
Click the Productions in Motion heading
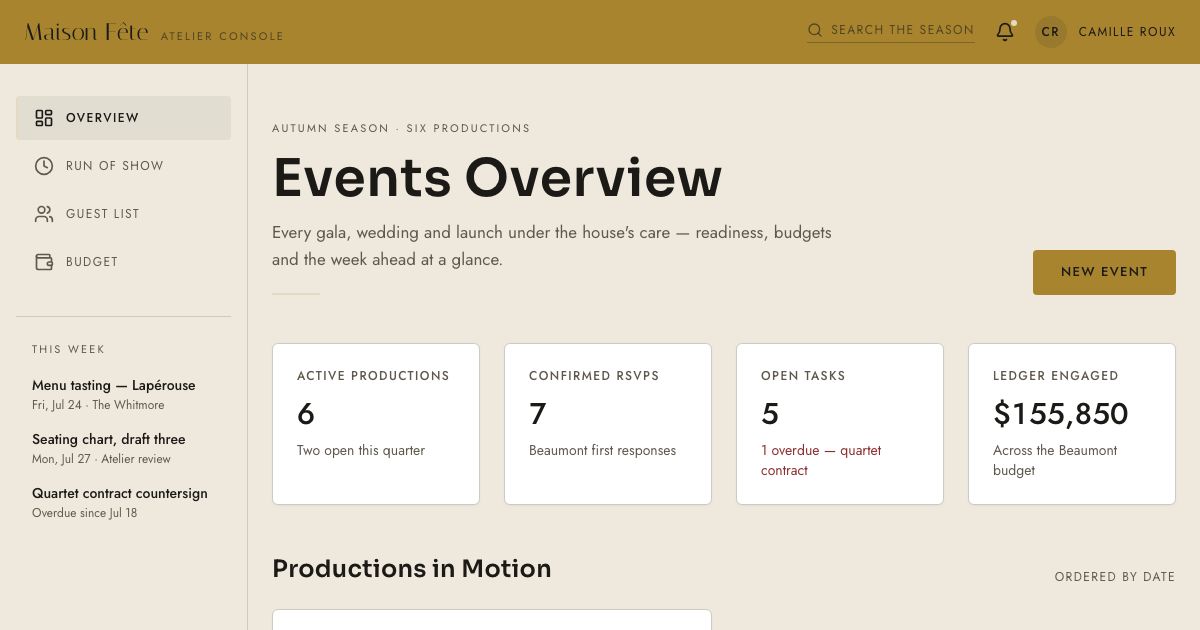412,568
